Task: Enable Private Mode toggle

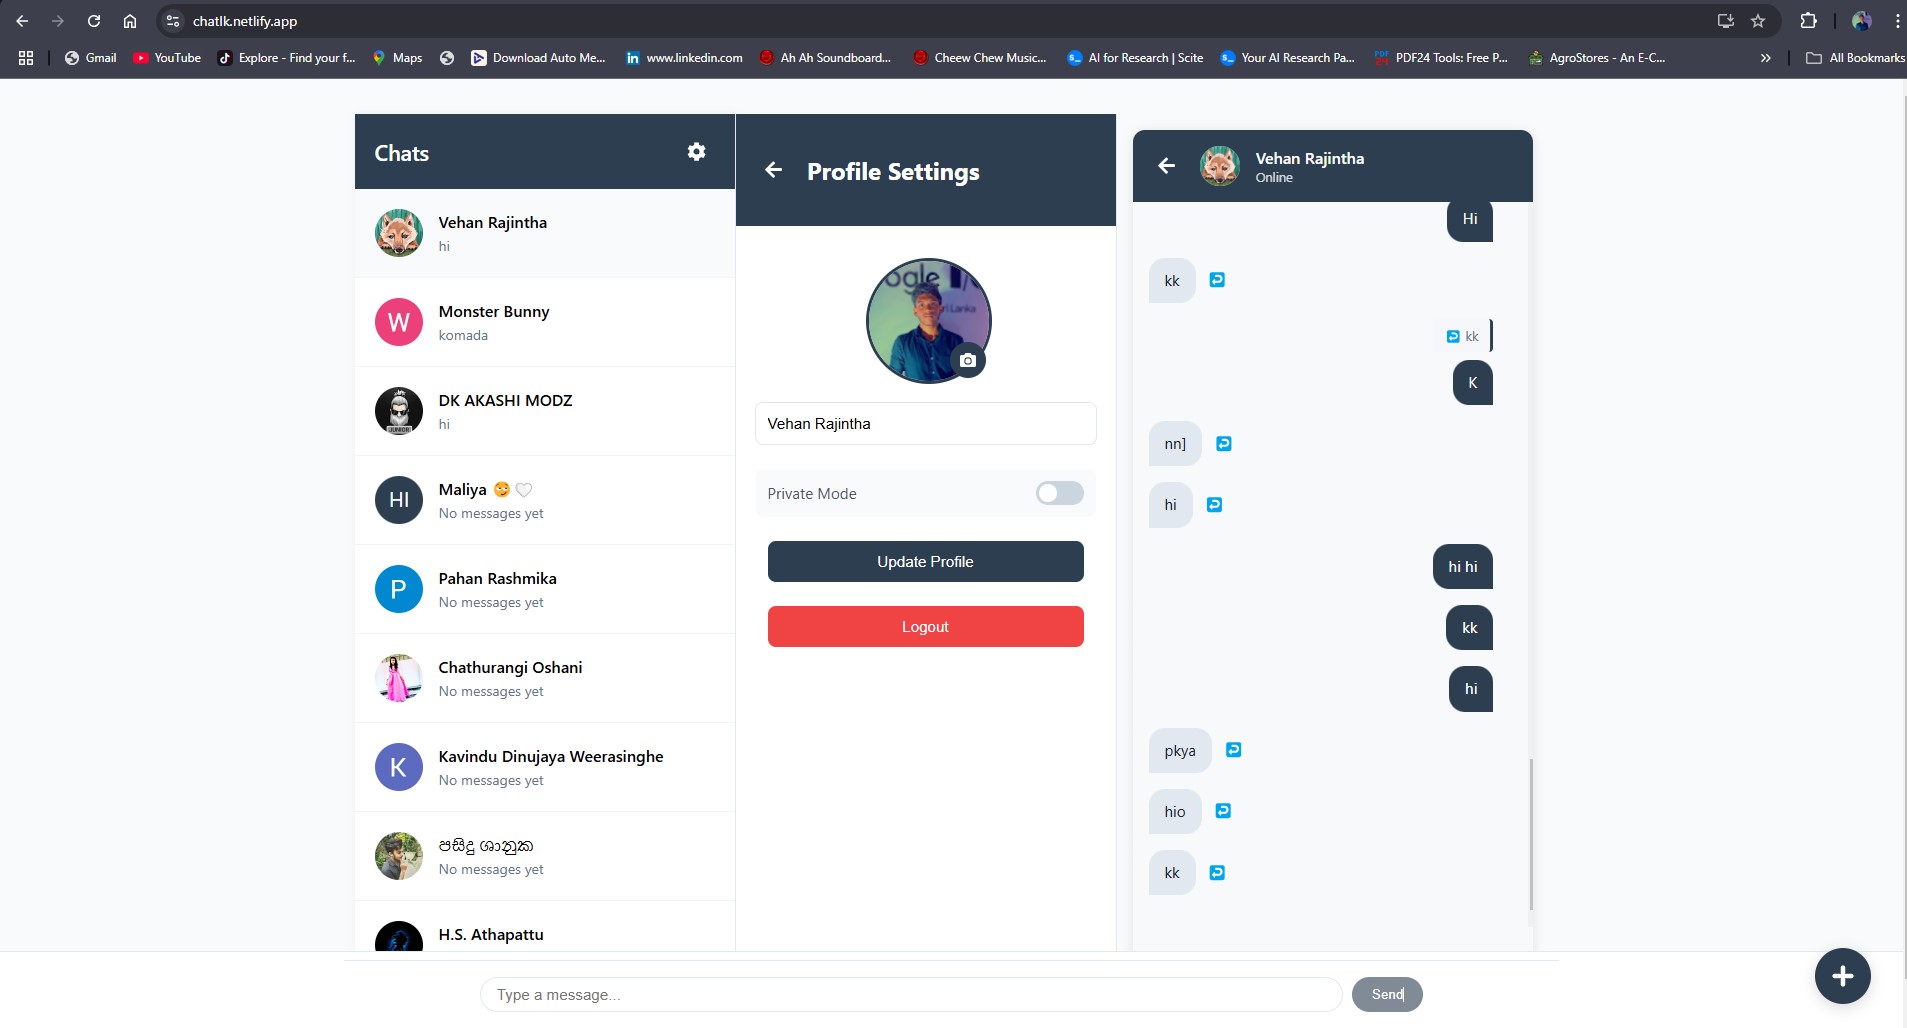Action: [x=1059, y=493]
